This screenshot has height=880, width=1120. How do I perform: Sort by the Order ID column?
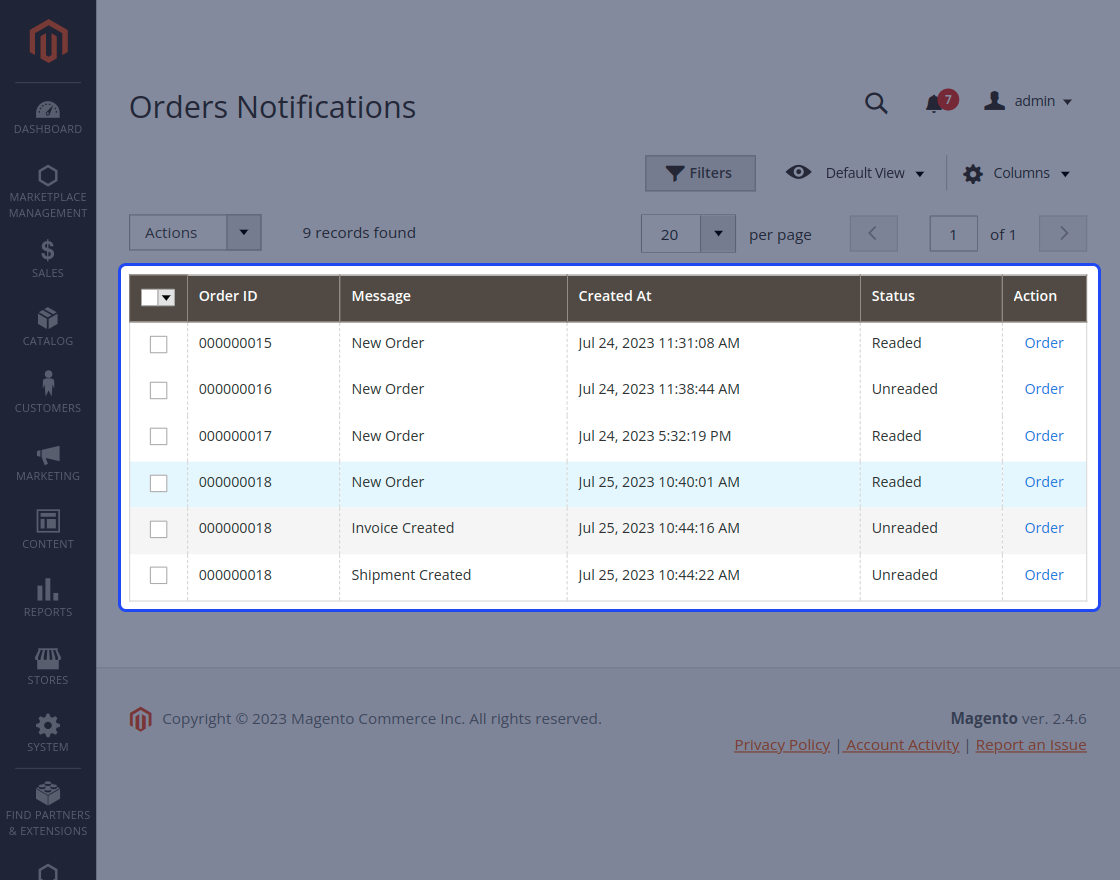coord(263,296)
